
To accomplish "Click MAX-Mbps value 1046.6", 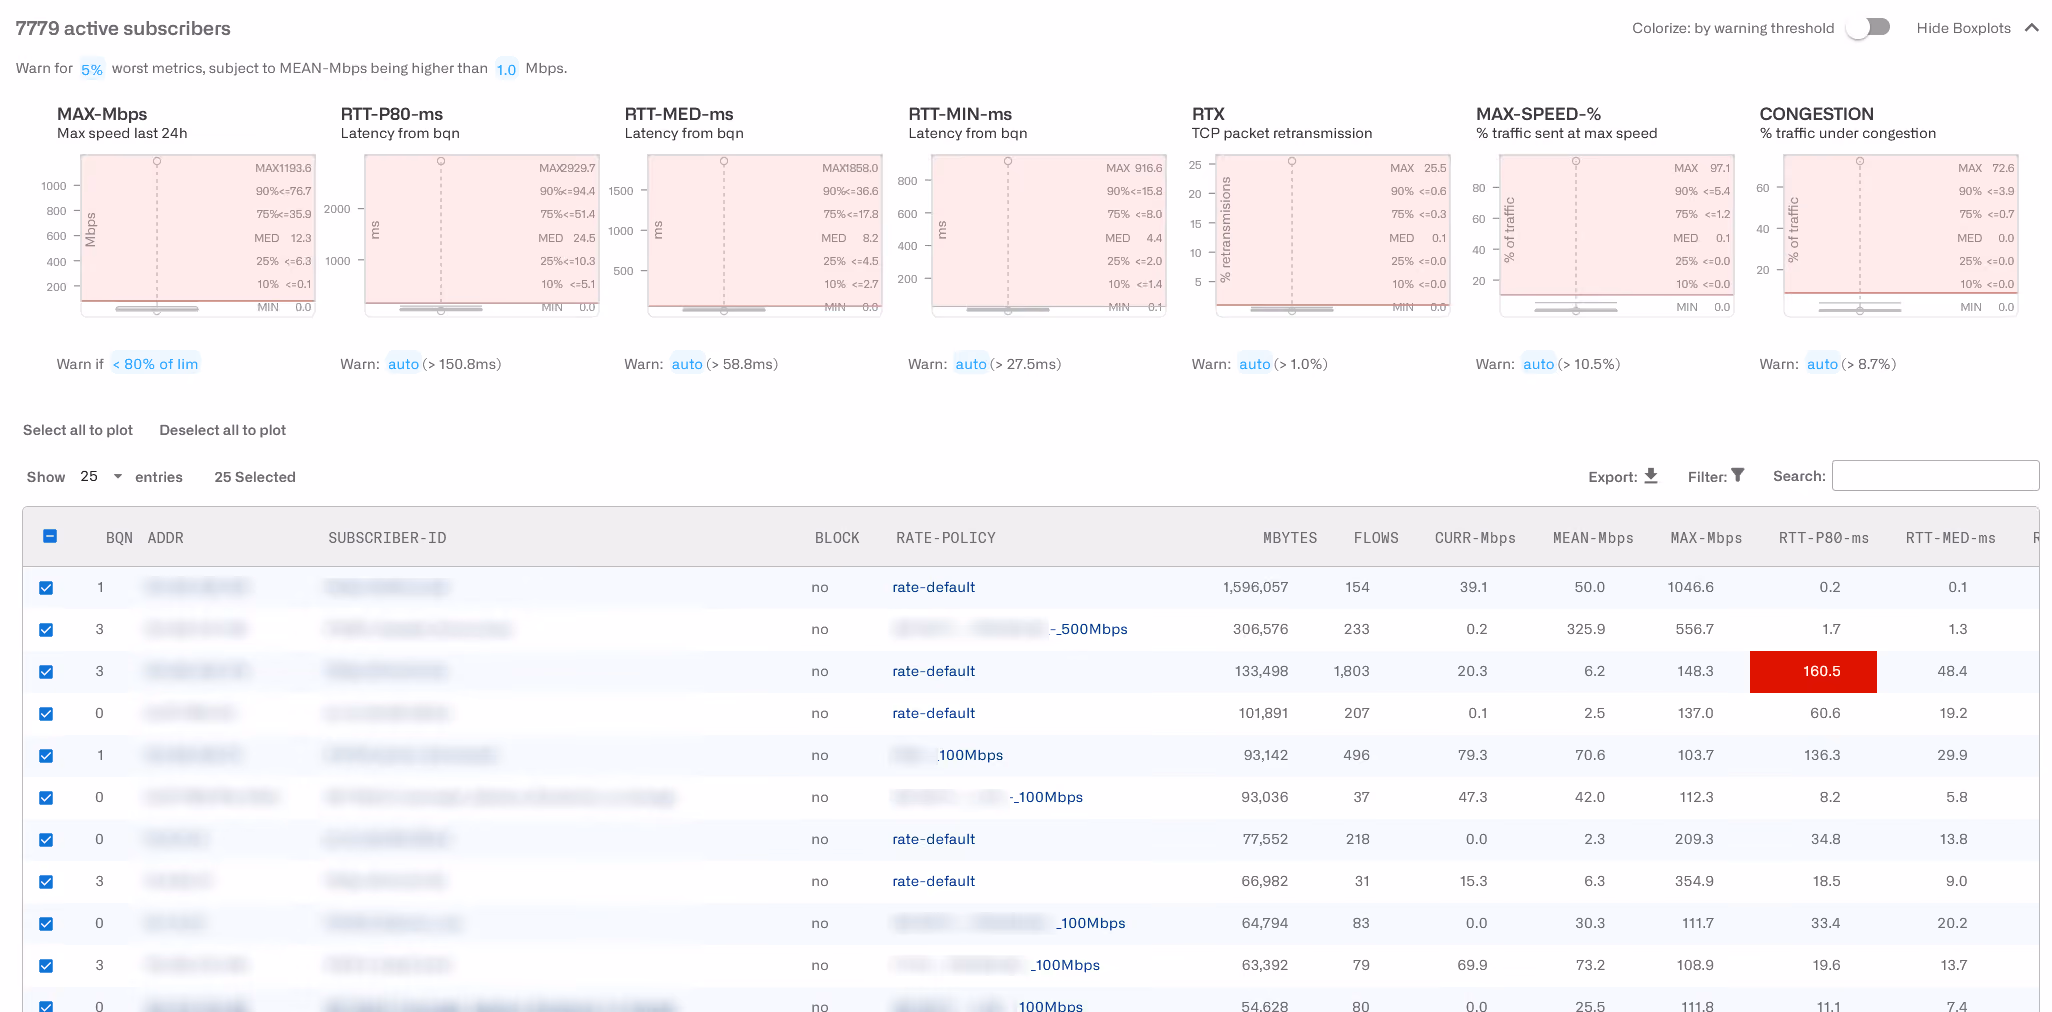I will click(1691, 587).
